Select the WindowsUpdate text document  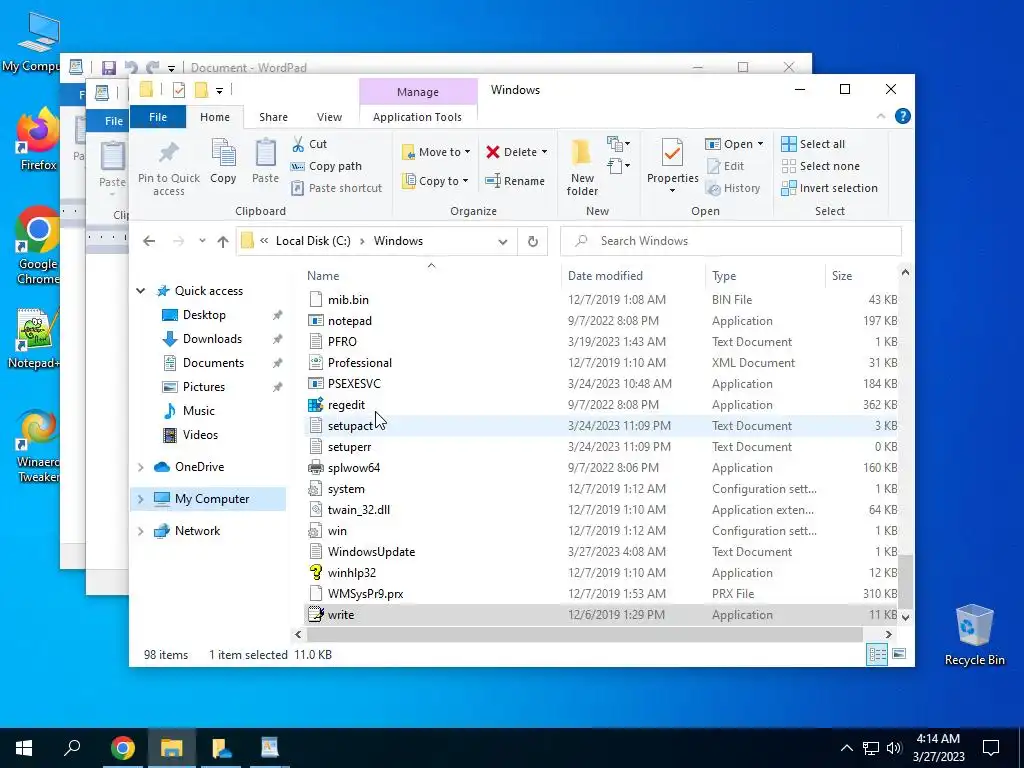371,552
